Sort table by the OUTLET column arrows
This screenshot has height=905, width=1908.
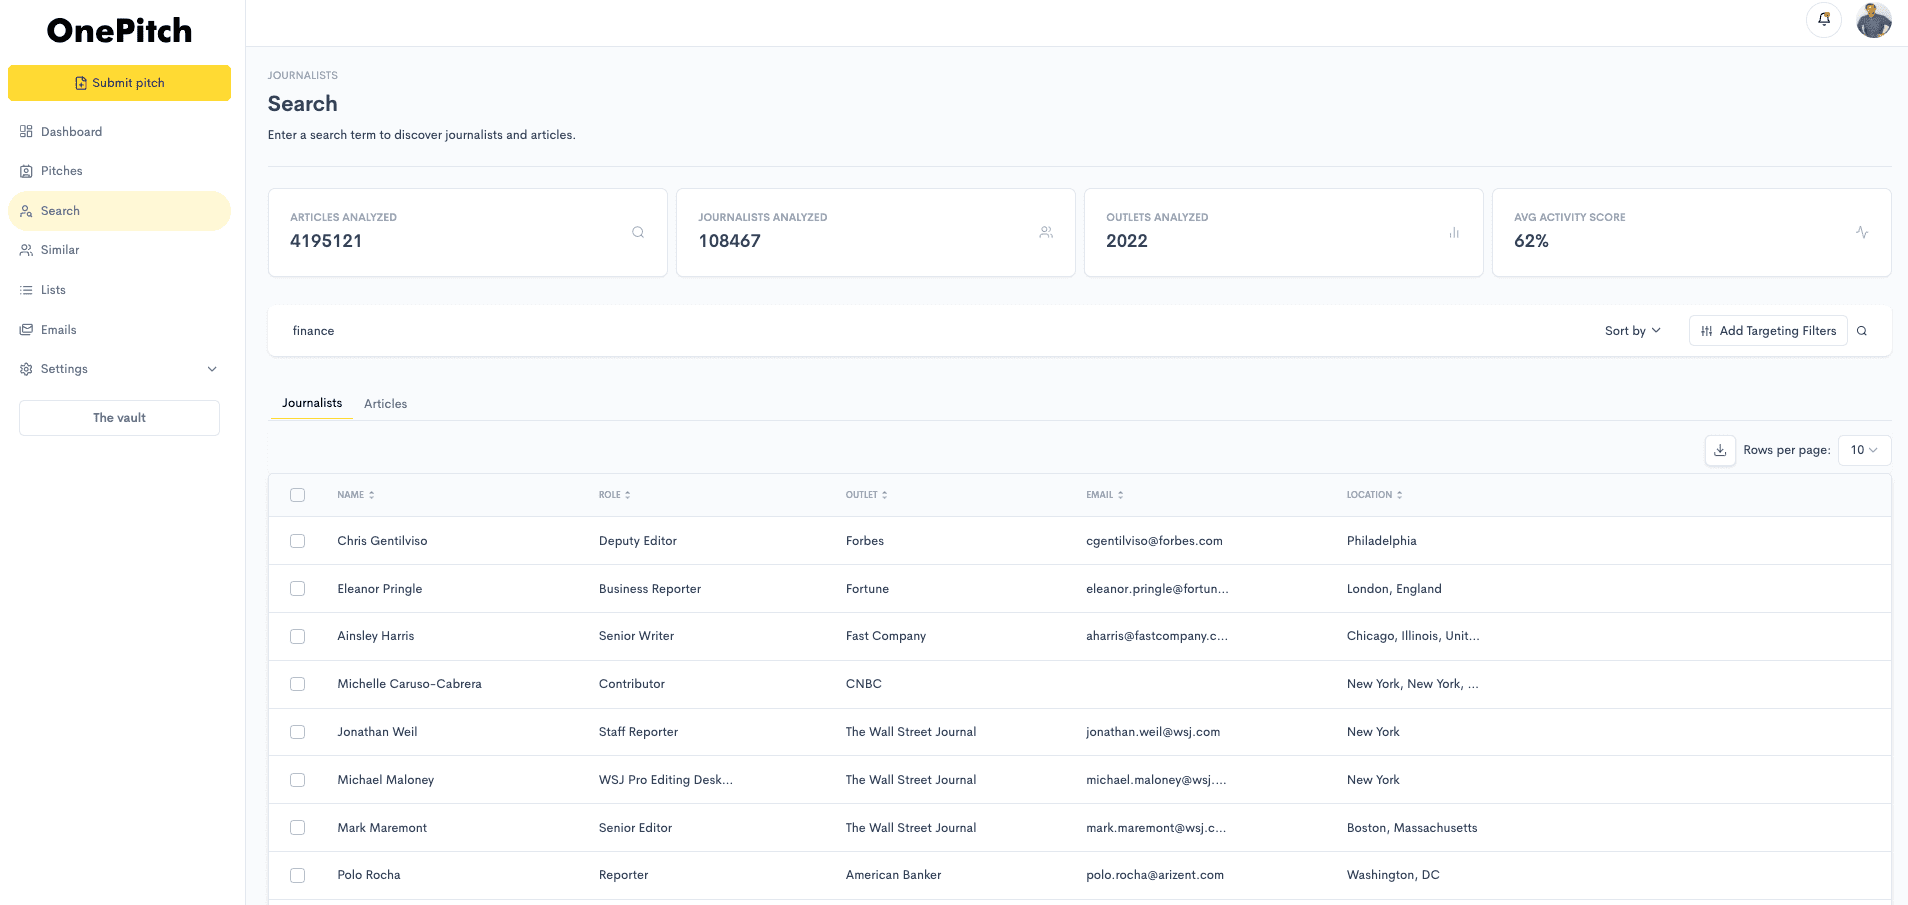(885, 495)
